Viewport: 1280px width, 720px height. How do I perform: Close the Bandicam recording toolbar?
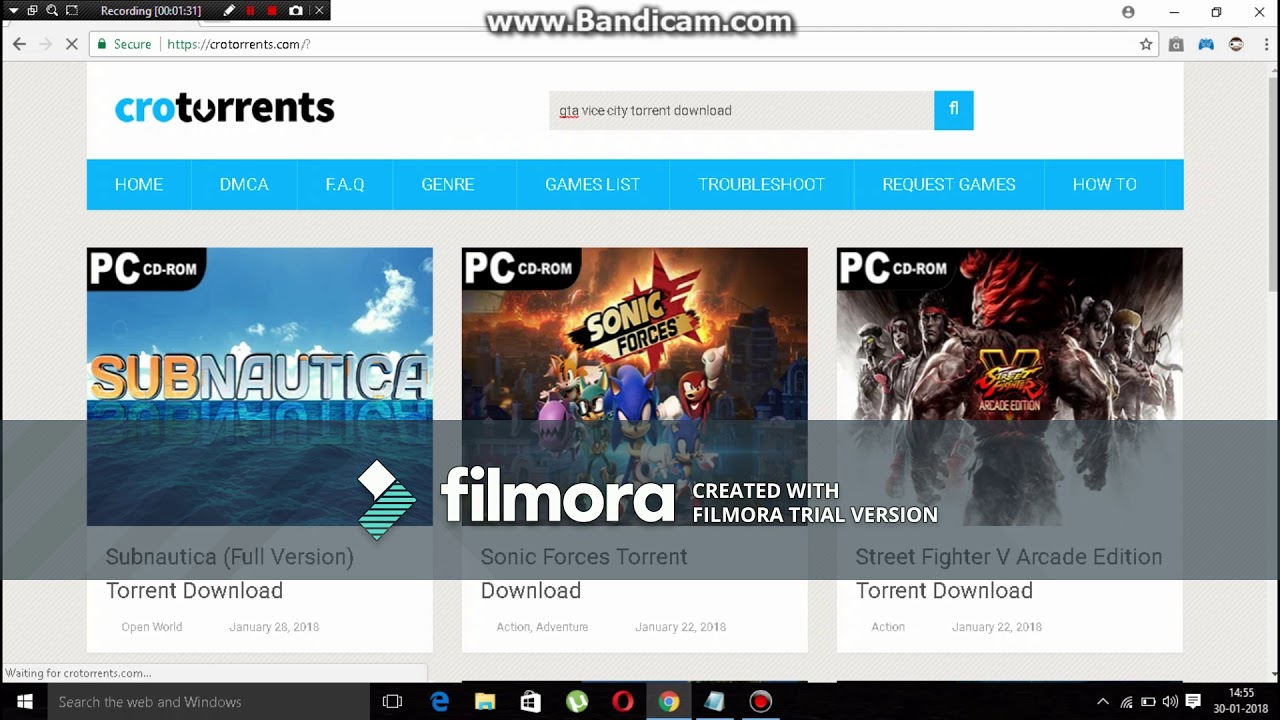pyautogui.click(x=319, y=11)
